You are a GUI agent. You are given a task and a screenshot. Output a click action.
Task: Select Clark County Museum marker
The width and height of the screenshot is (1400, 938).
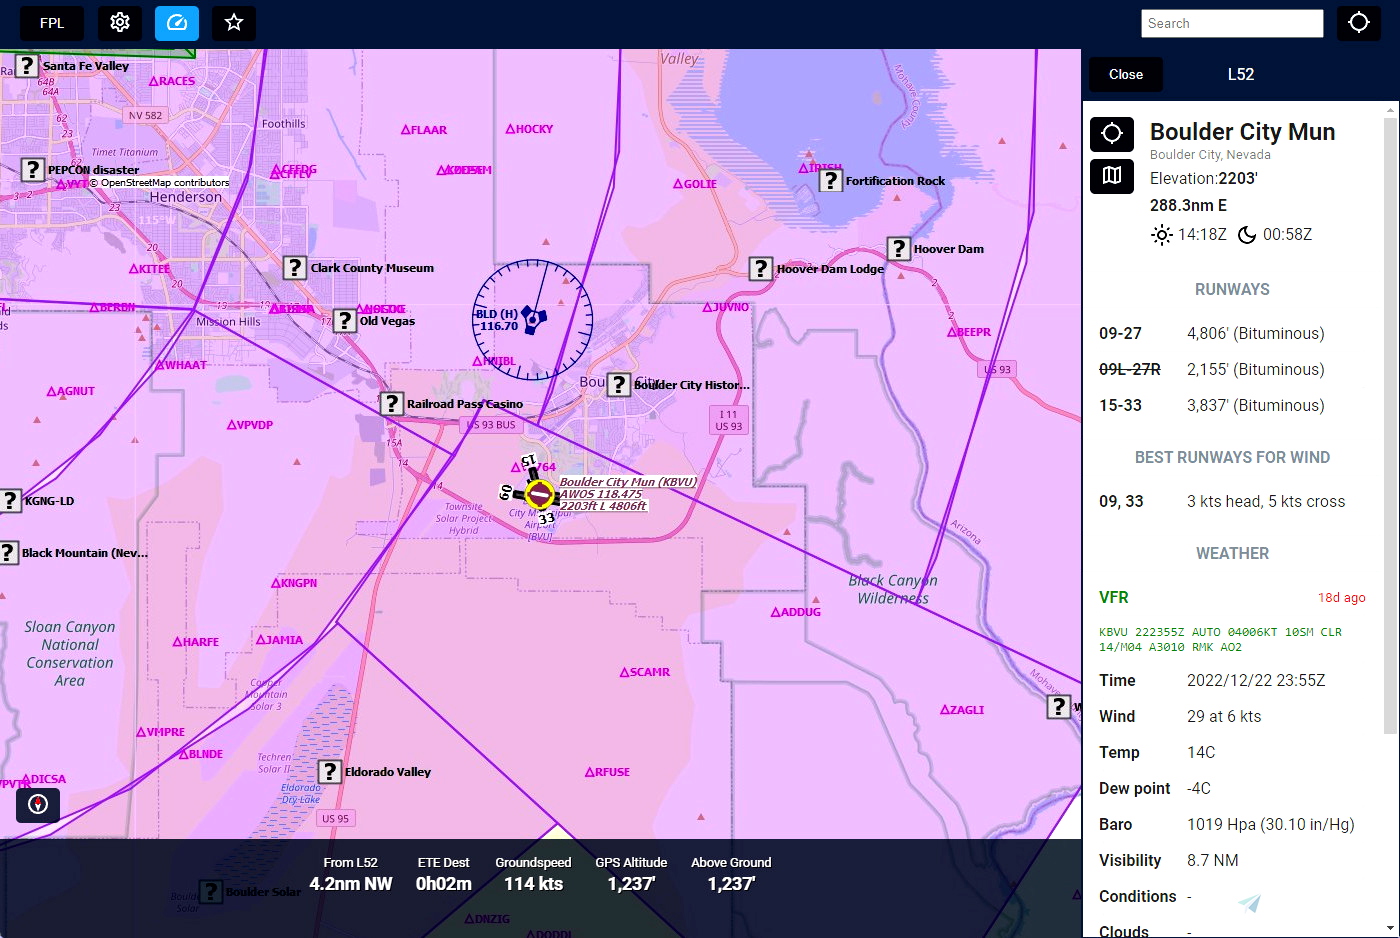[x=294, y=267]
